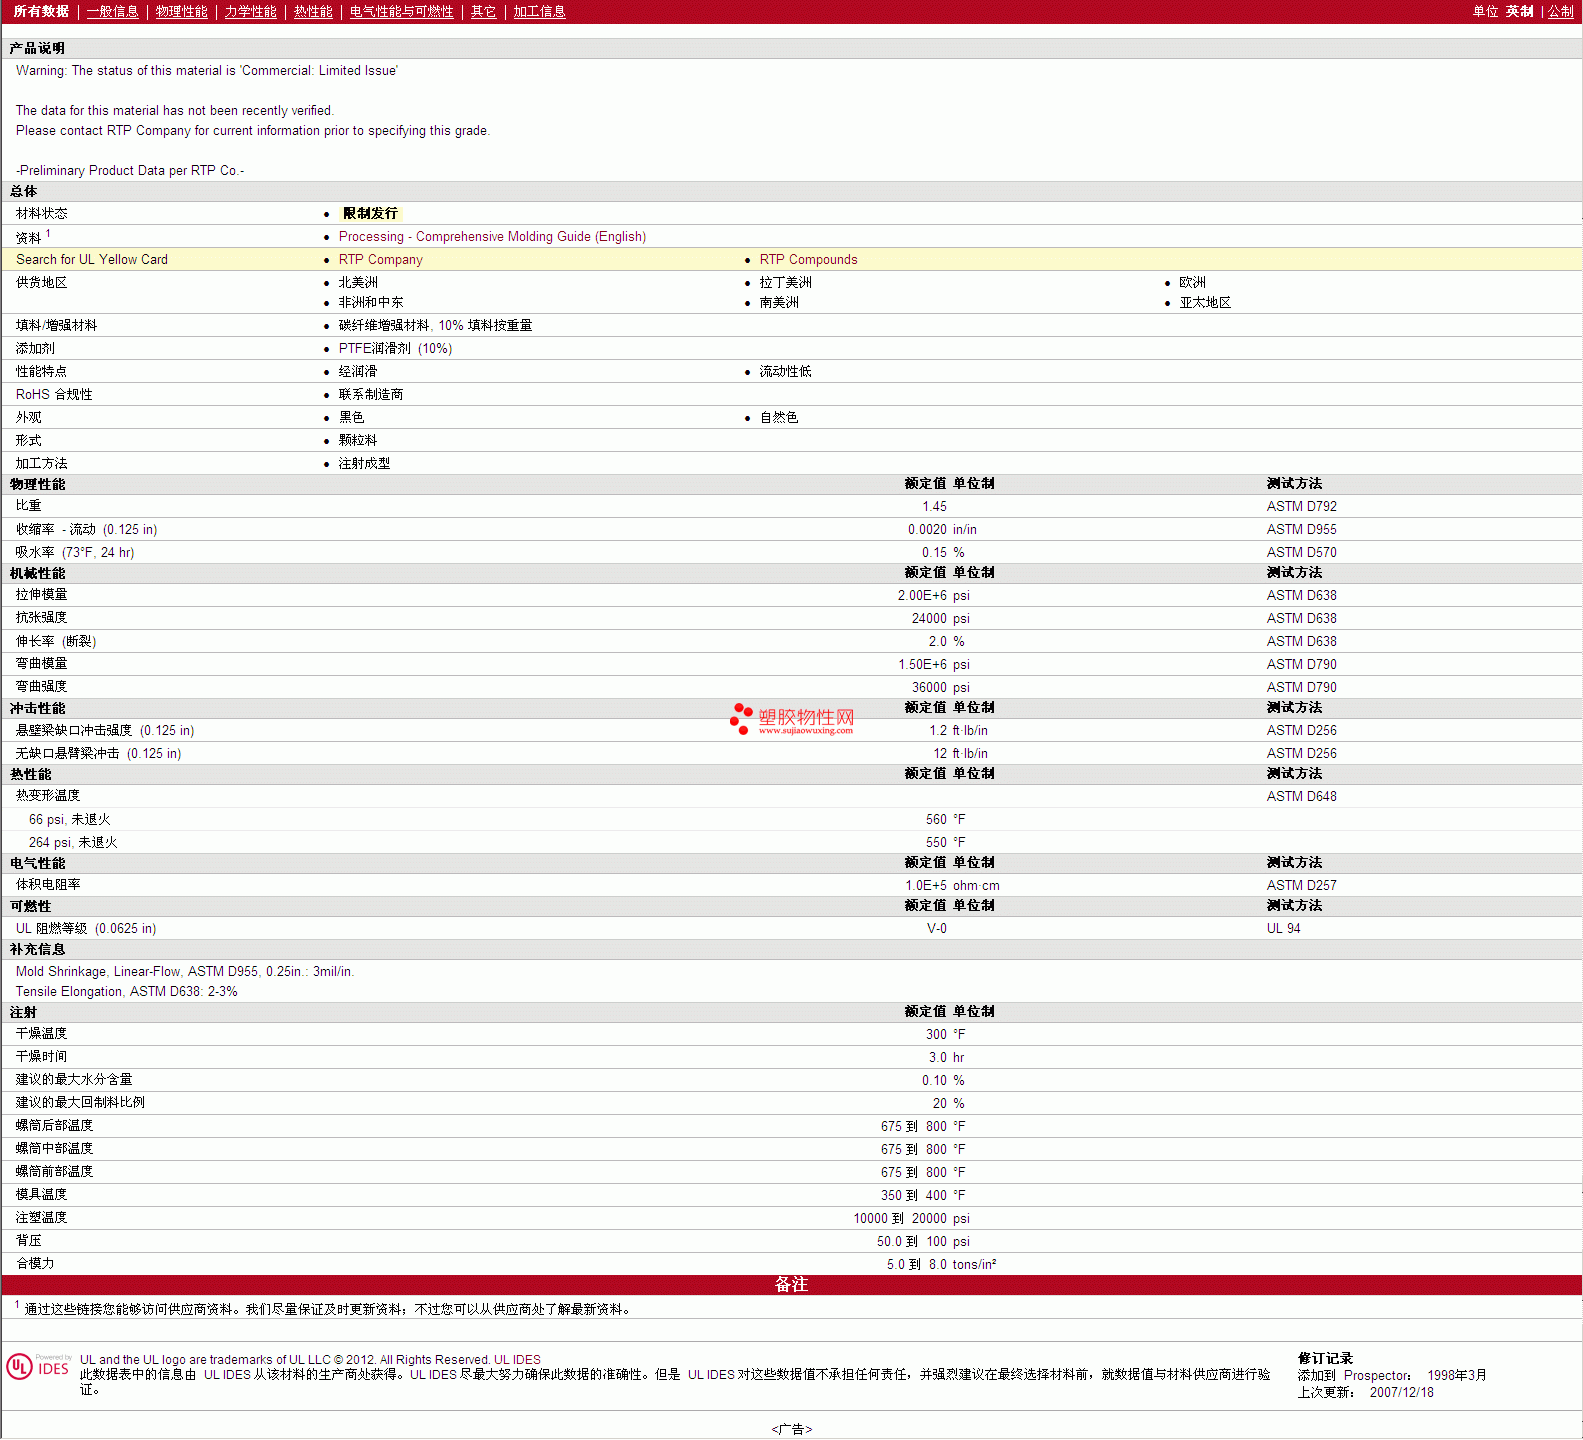Viewport: 1583px width, 1440px height.
Task: Click the footnote marker beside 资料
Action: click(48, 234)
